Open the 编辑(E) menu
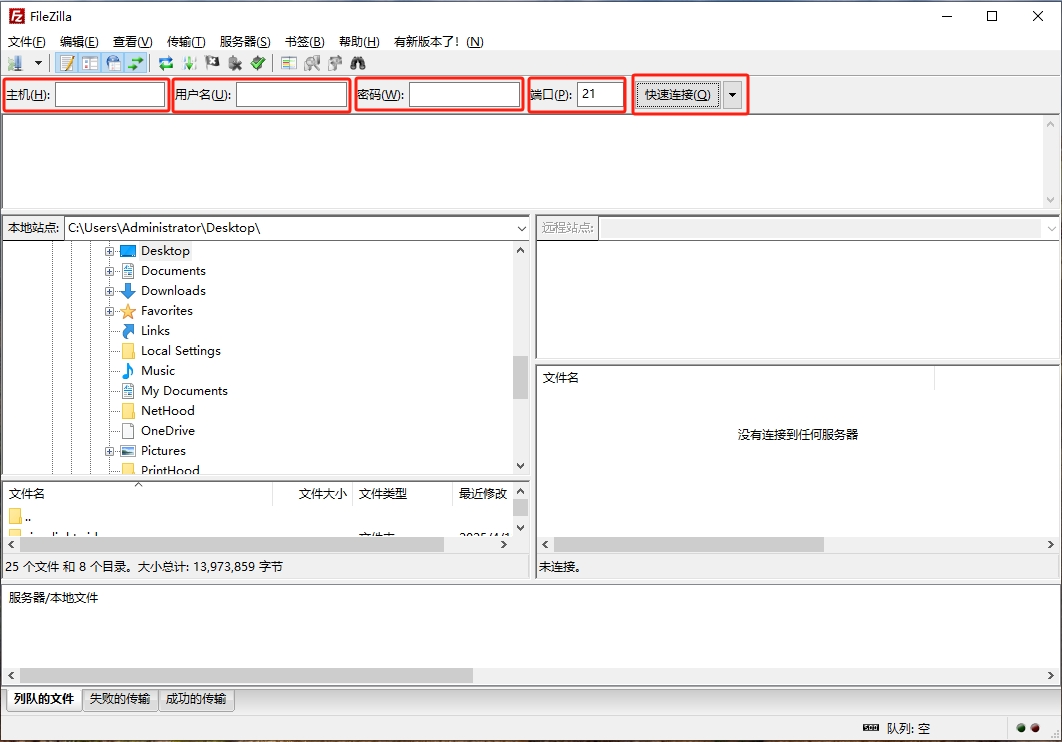Screen dimensions: 1062x742 79,42
